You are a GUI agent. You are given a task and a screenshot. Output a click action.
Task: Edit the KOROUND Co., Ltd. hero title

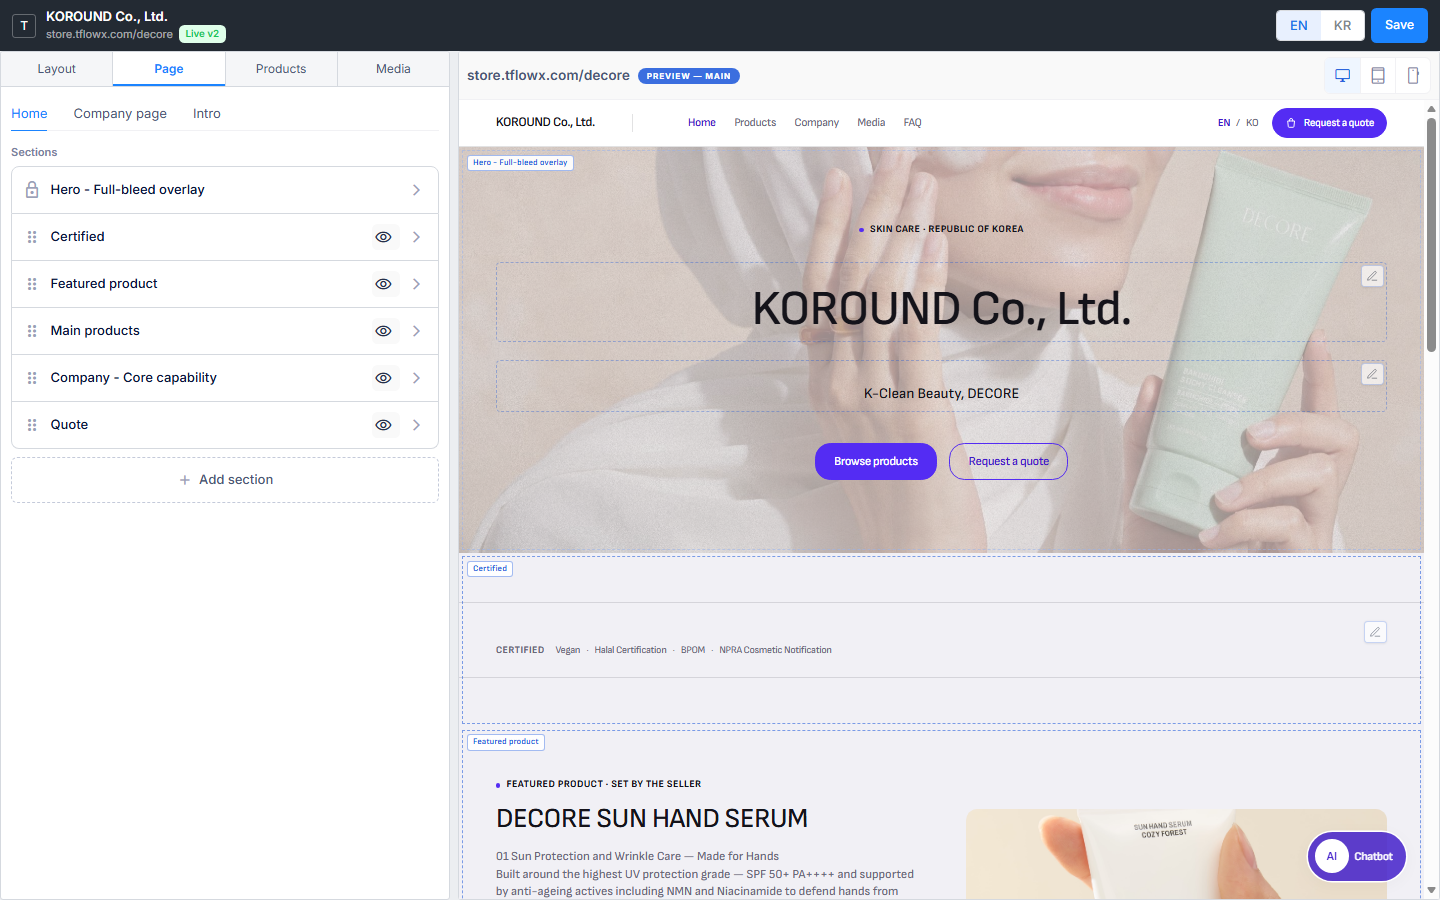click(x=1373, y=276)
